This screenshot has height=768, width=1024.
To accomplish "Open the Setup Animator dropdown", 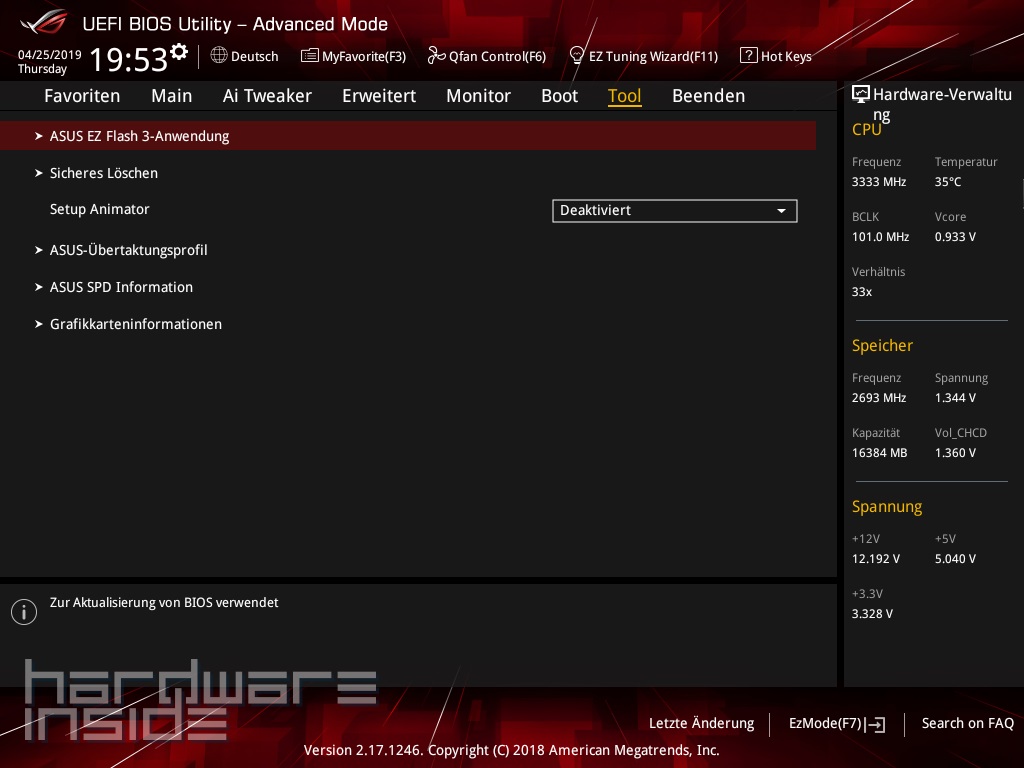I will point(675,211).
